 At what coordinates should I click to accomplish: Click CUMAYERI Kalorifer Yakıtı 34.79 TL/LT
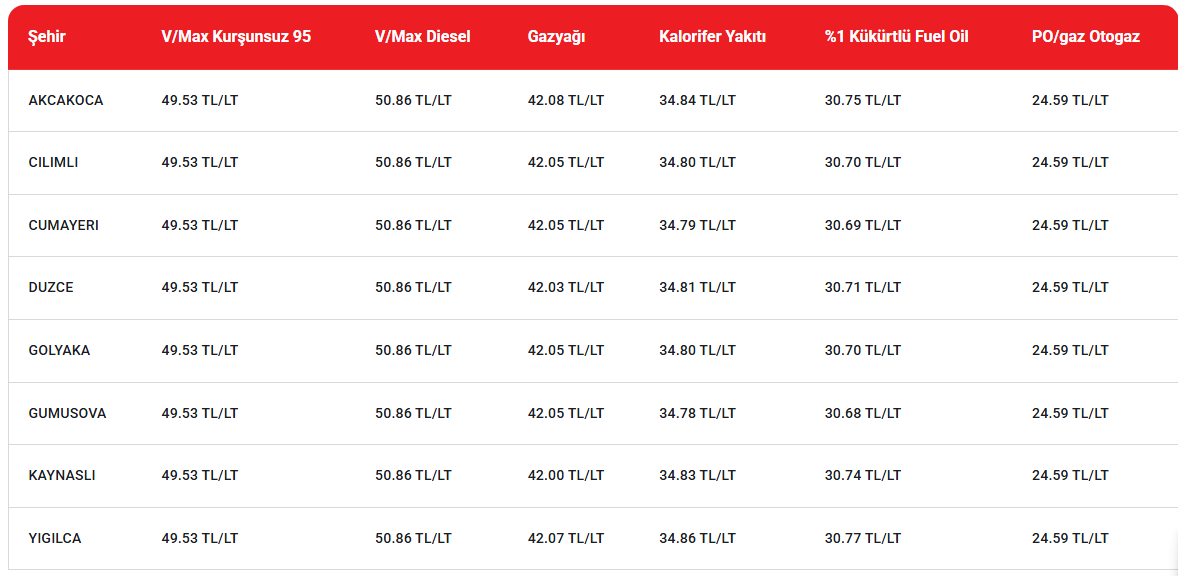click(x=697, y=225)
